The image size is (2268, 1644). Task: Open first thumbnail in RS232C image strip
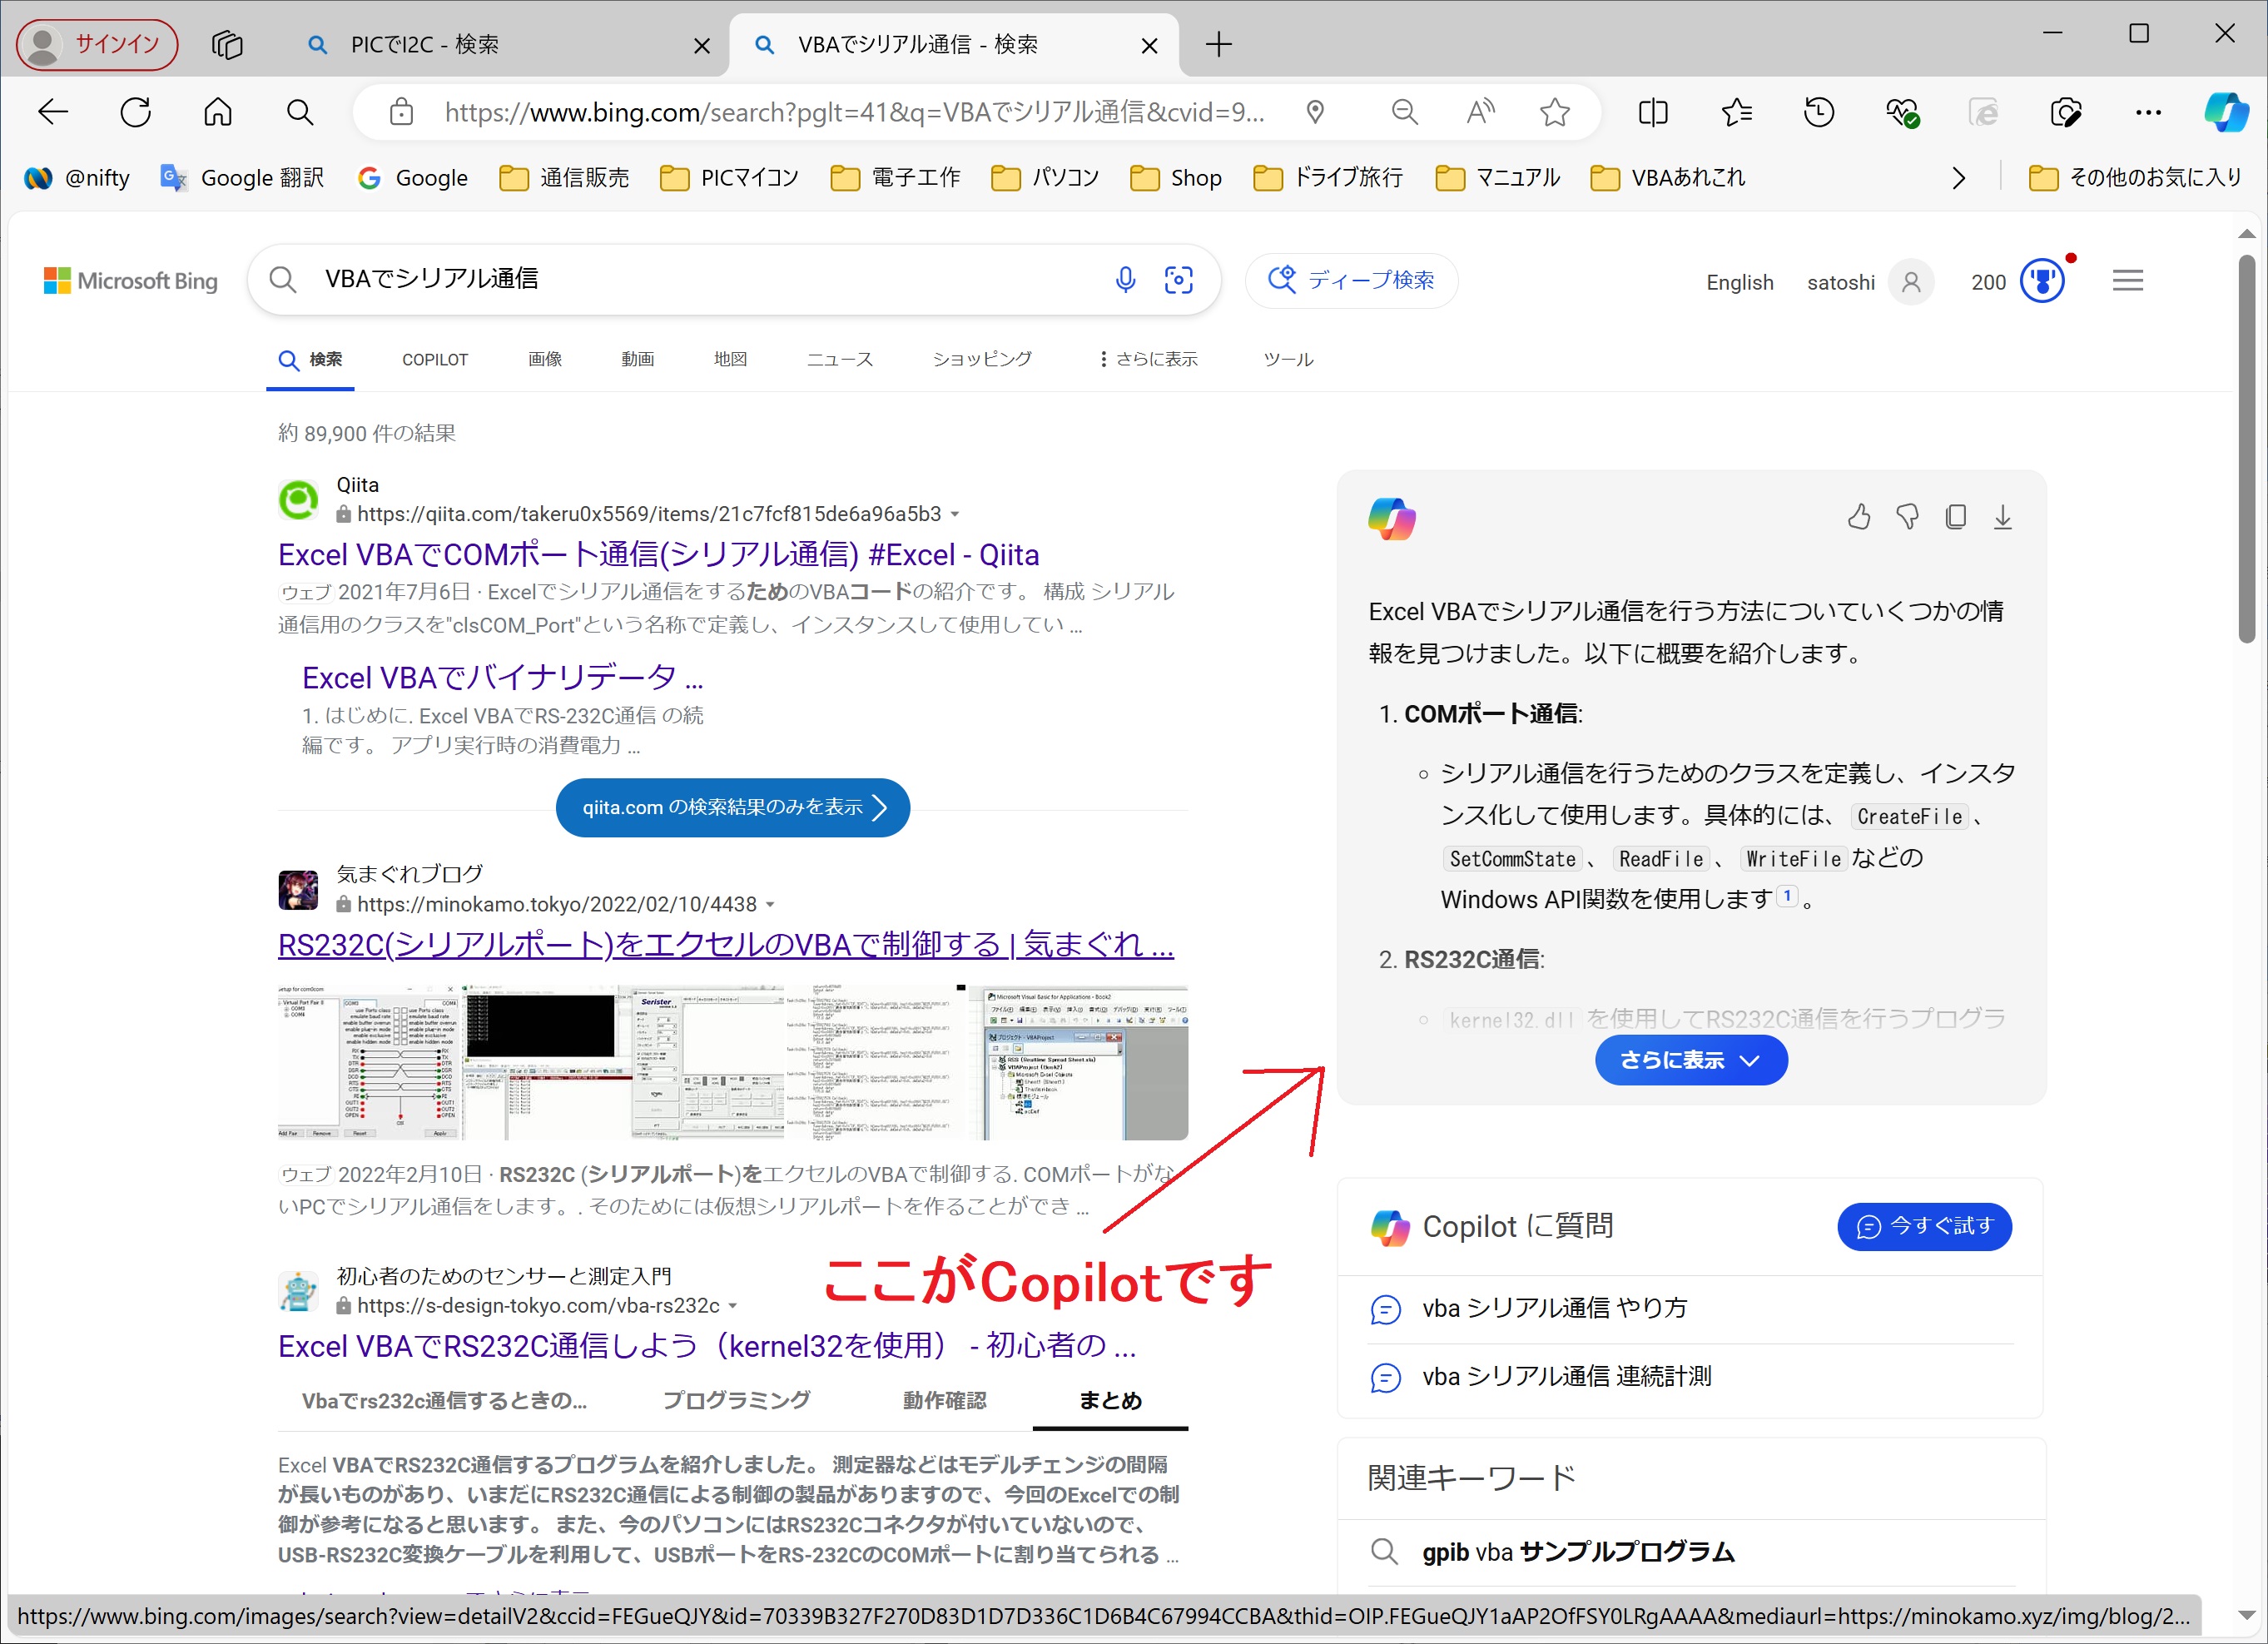tap(368, 1062)
